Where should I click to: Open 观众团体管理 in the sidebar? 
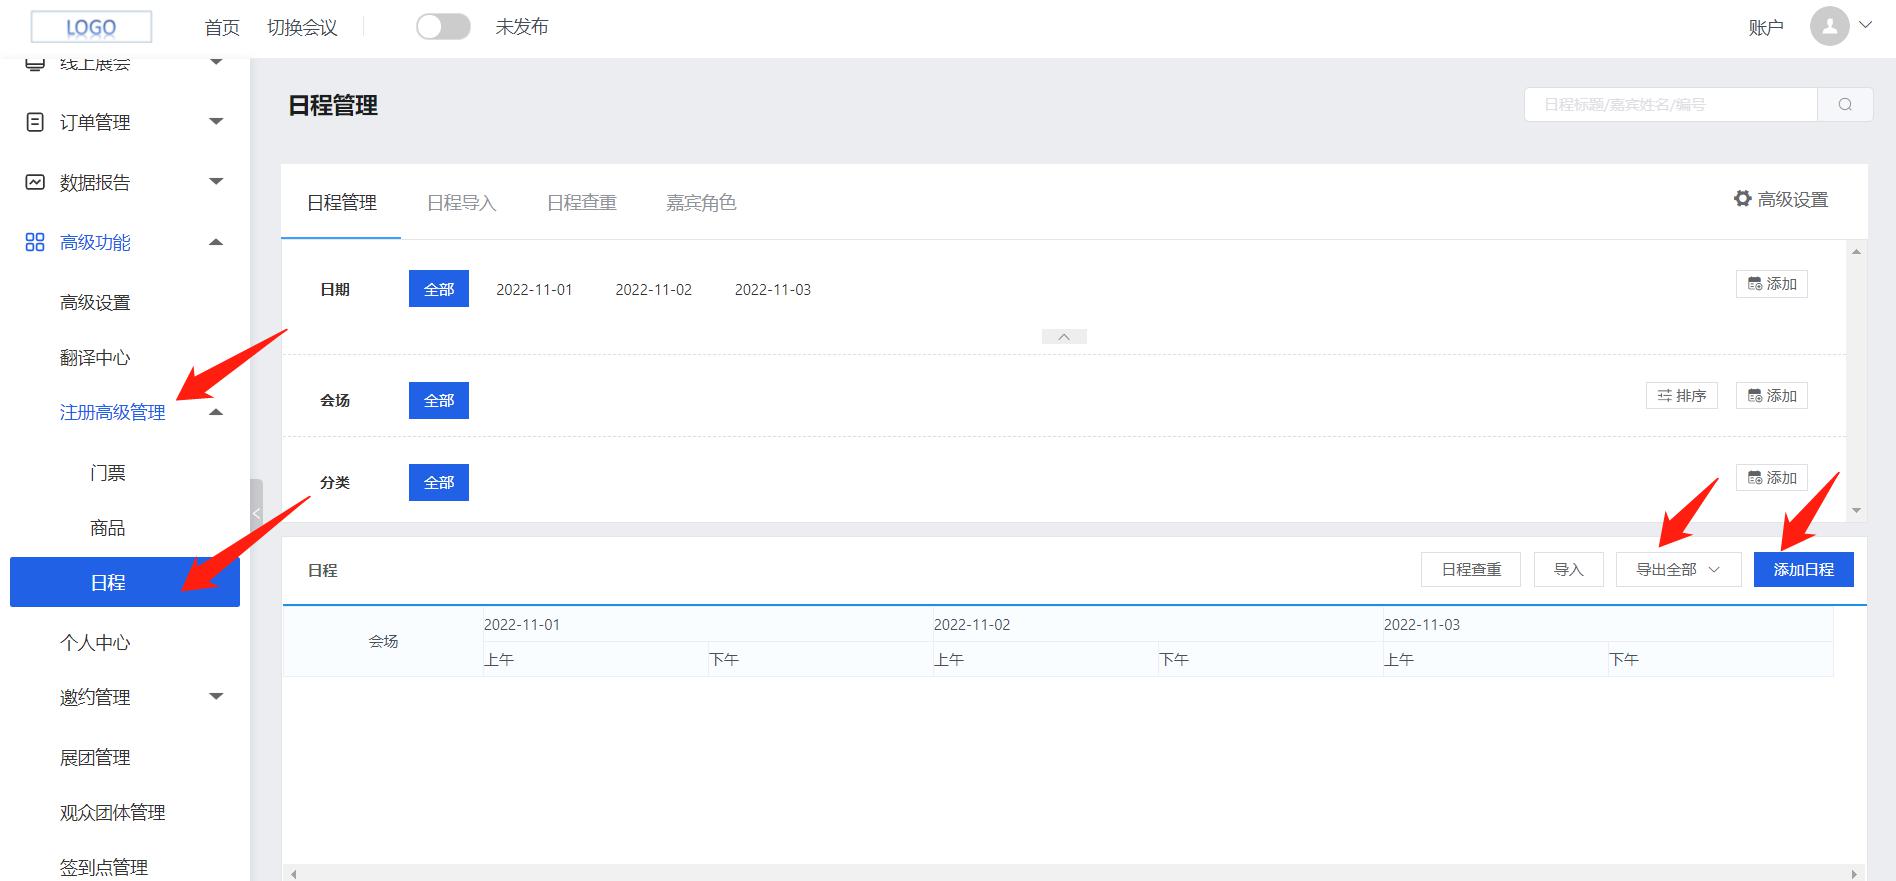pos(113,812)
